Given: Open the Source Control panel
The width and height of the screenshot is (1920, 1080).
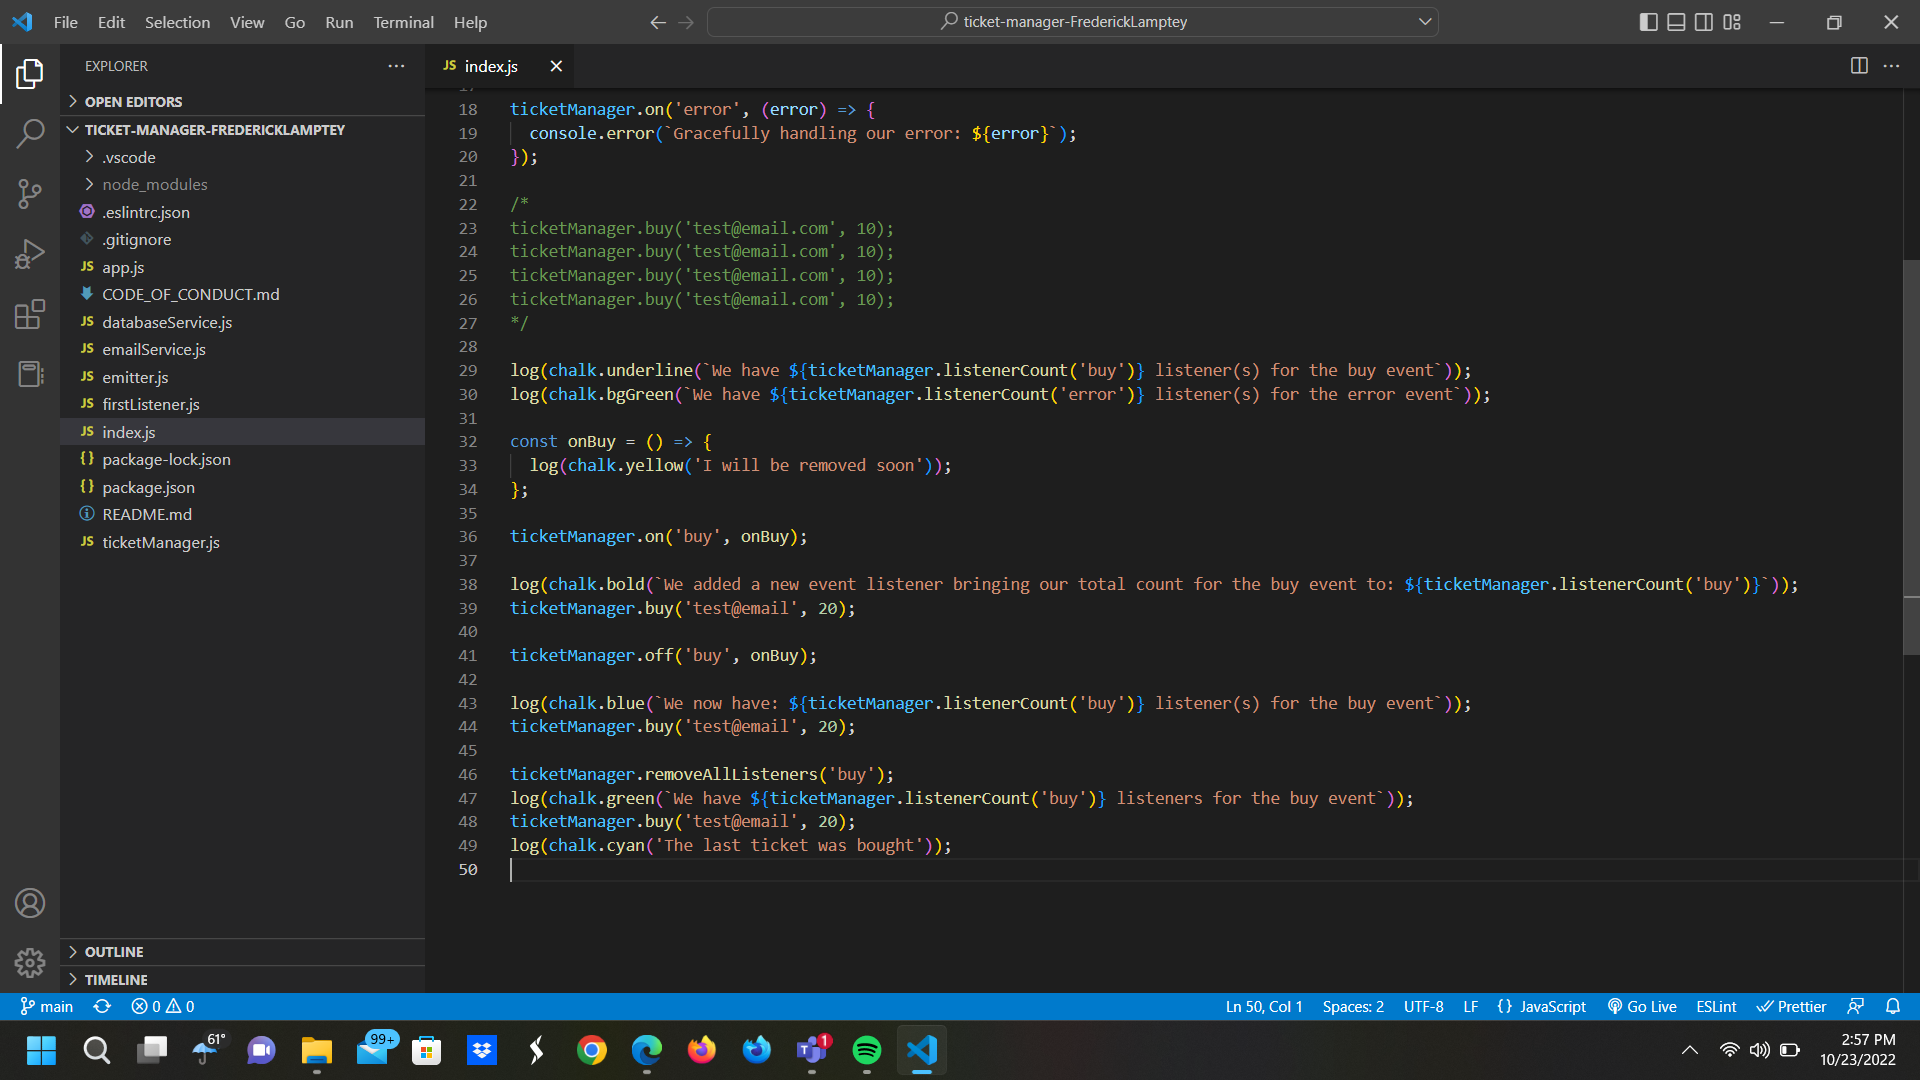Looking at the screenshot, I should coord(30,194).
